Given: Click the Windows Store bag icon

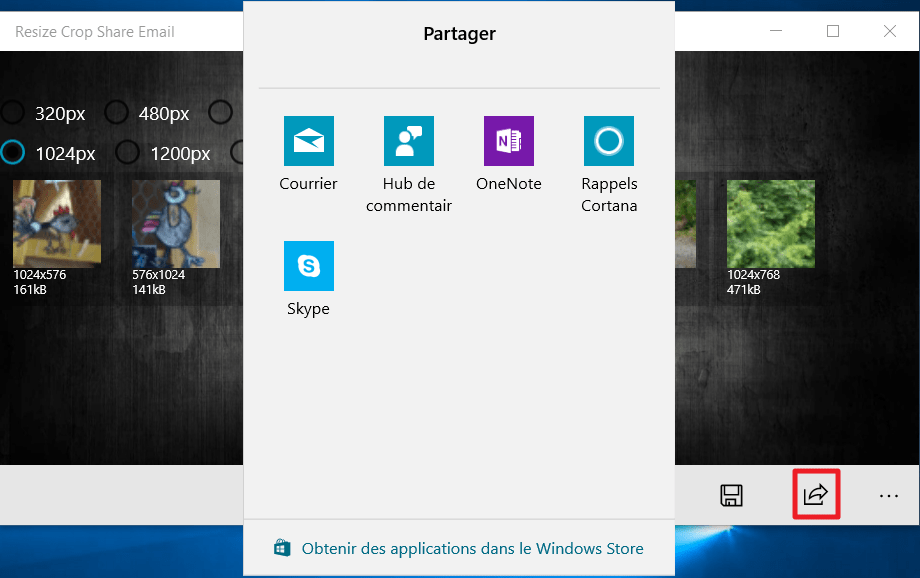Looking at the screenshot, I should pyautogui.click(x=282, y=548).
